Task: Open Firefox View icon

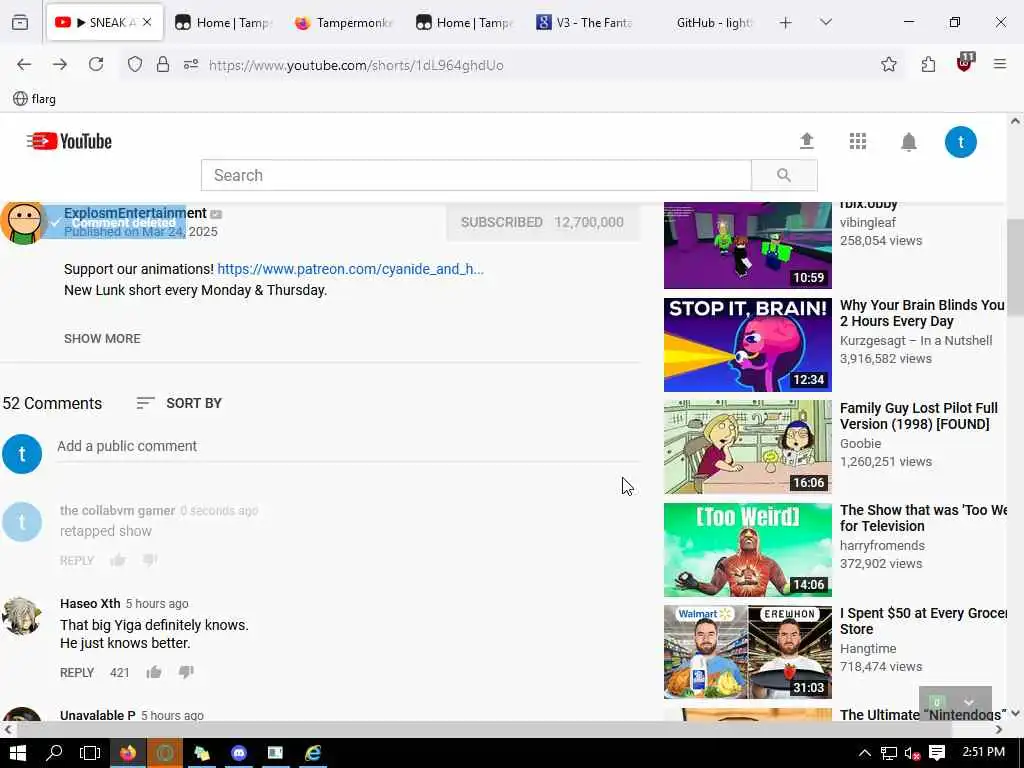Action: coord(20,22)
